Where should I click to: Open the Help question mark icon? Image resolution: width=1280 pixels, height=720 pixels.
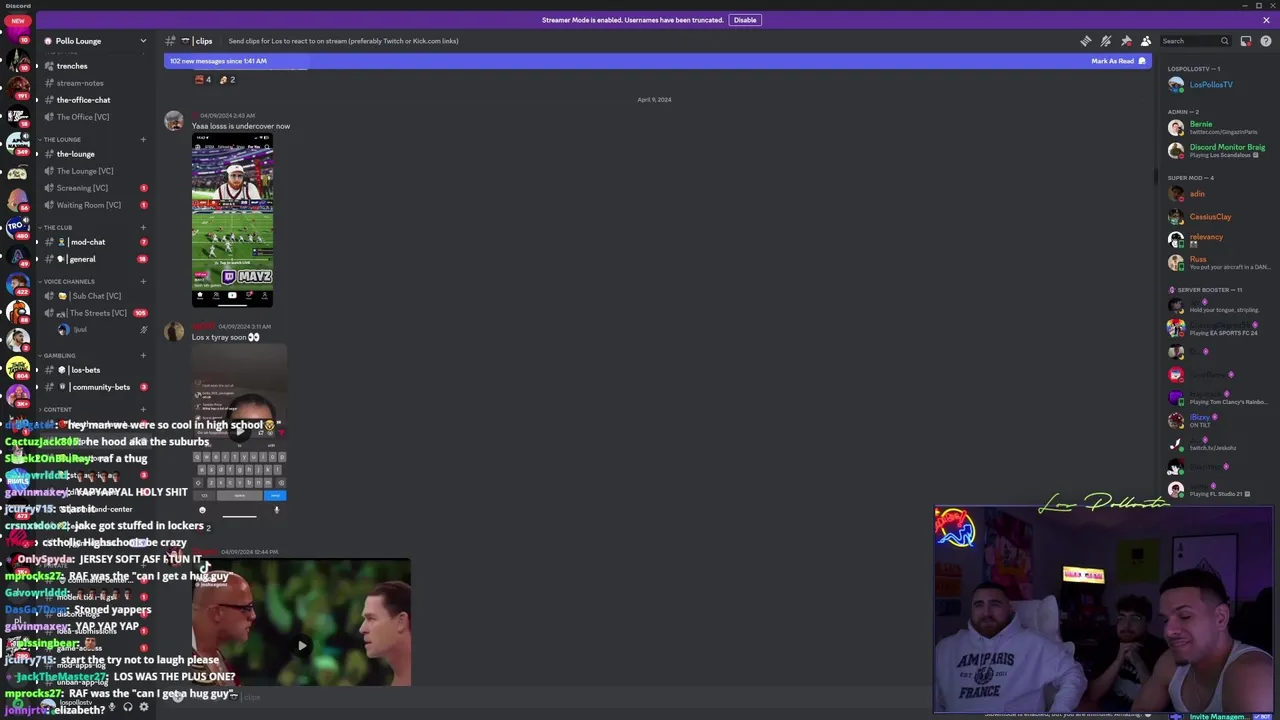click(1266, 41)
